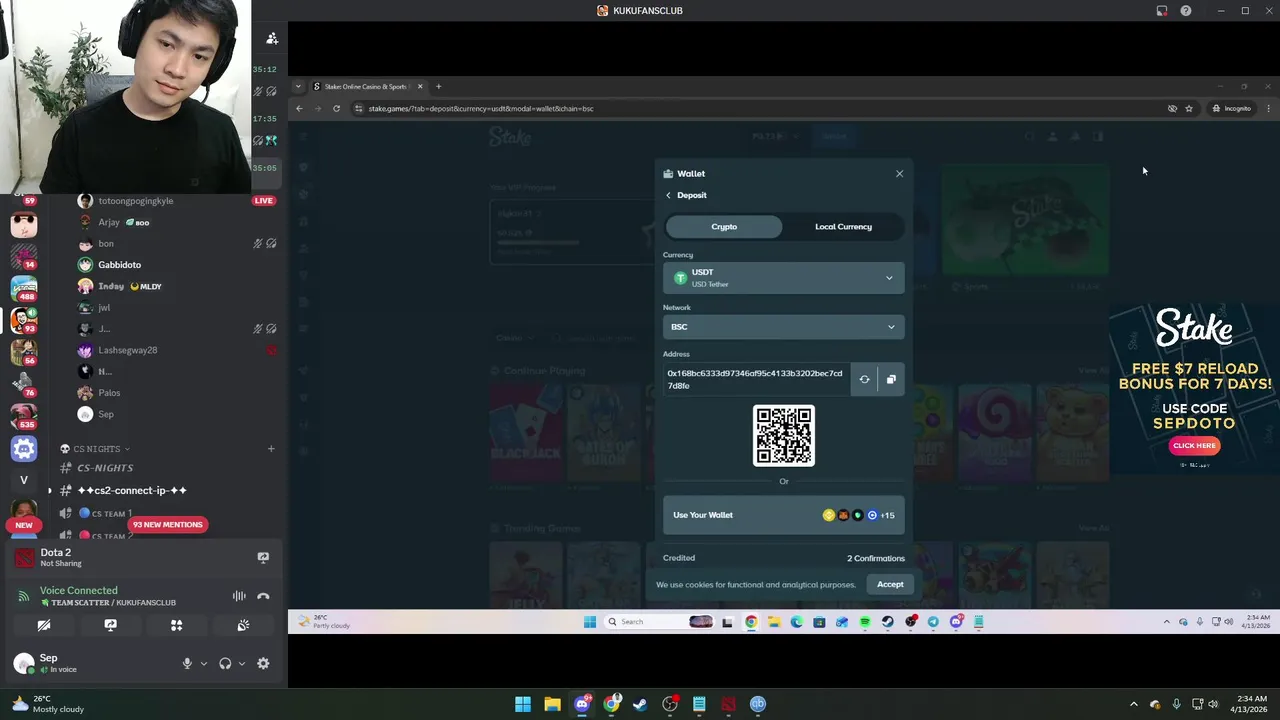This screenshot has height=720, width=1280.
Task: Mute the microphone
Action: [187, 664]
